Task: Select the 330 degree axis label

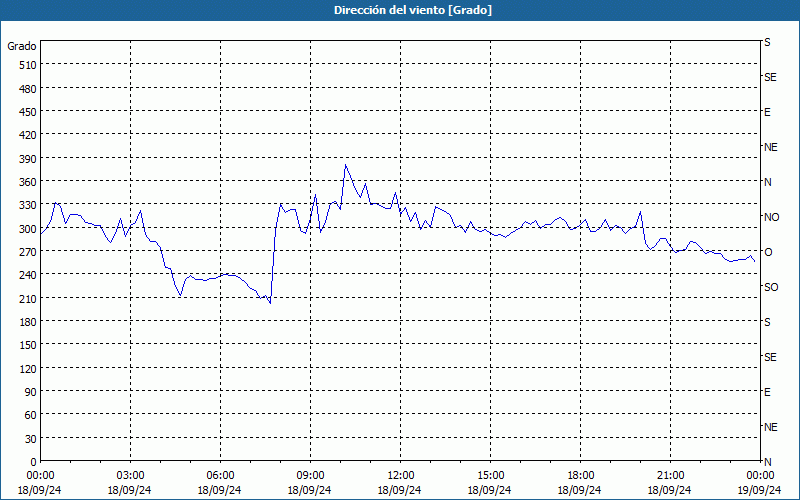Action: click(28, 205)
